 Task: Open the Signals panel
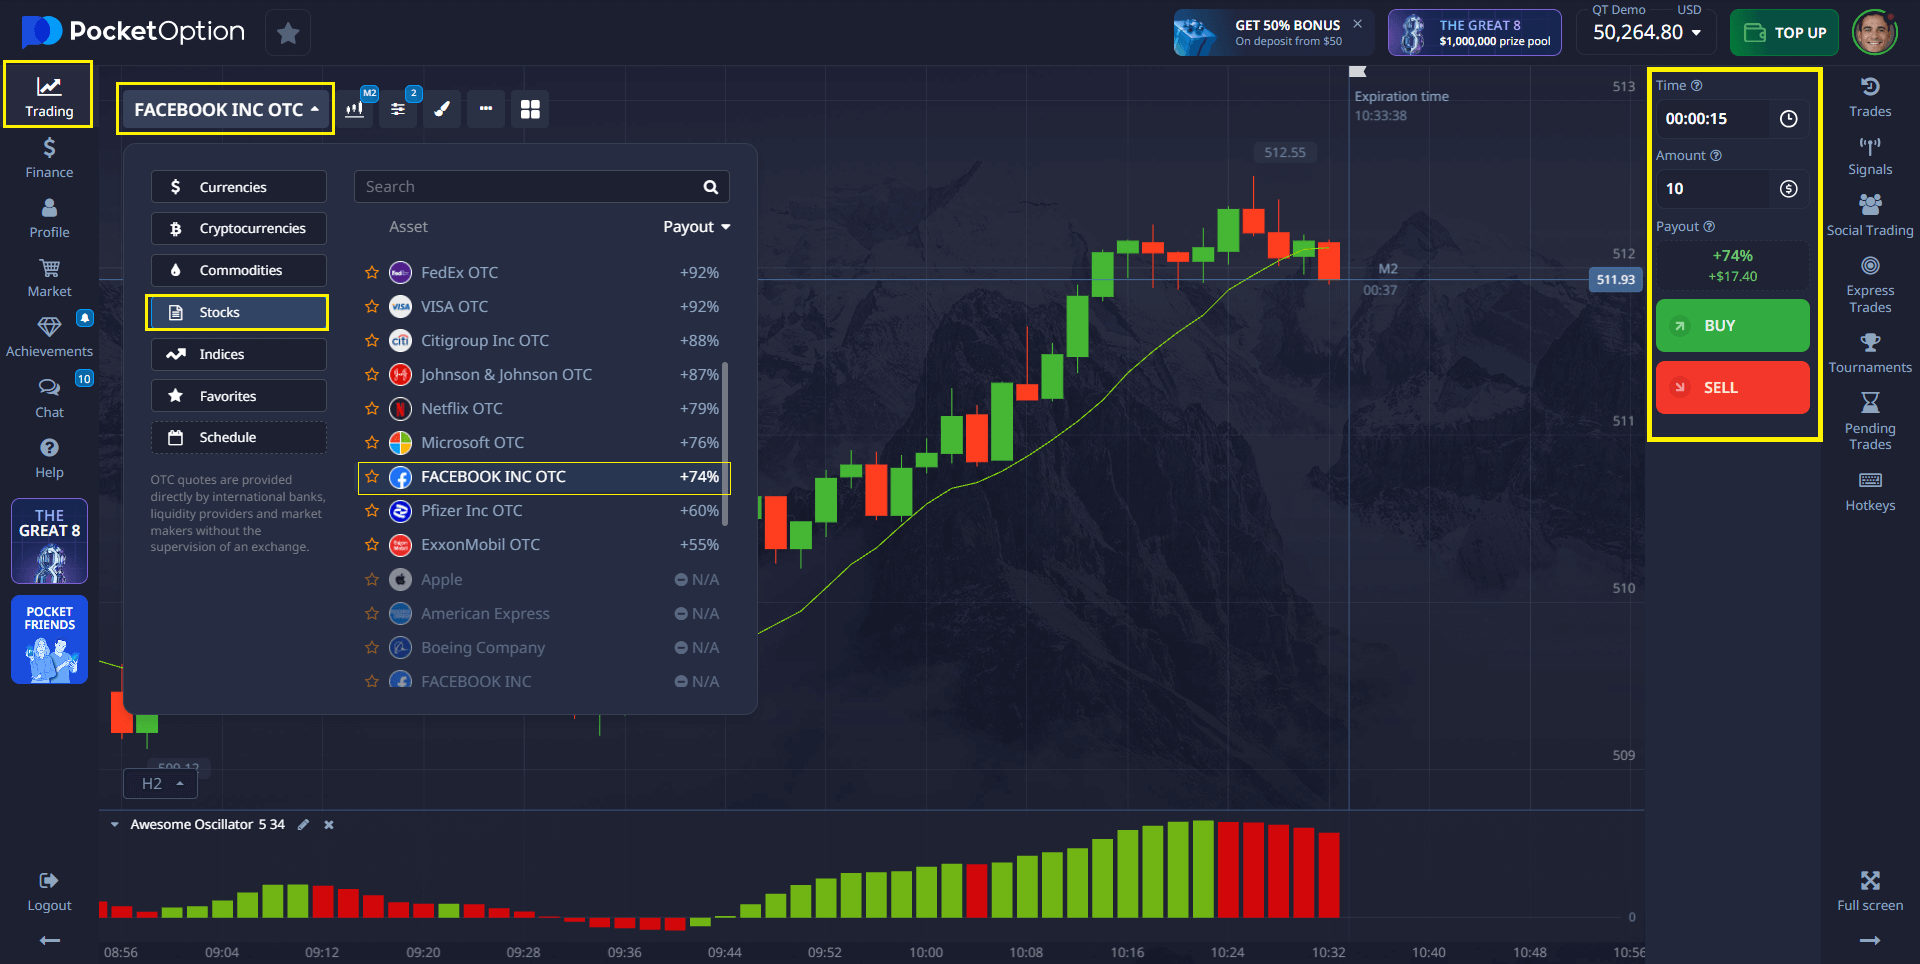coord(1869,155)
